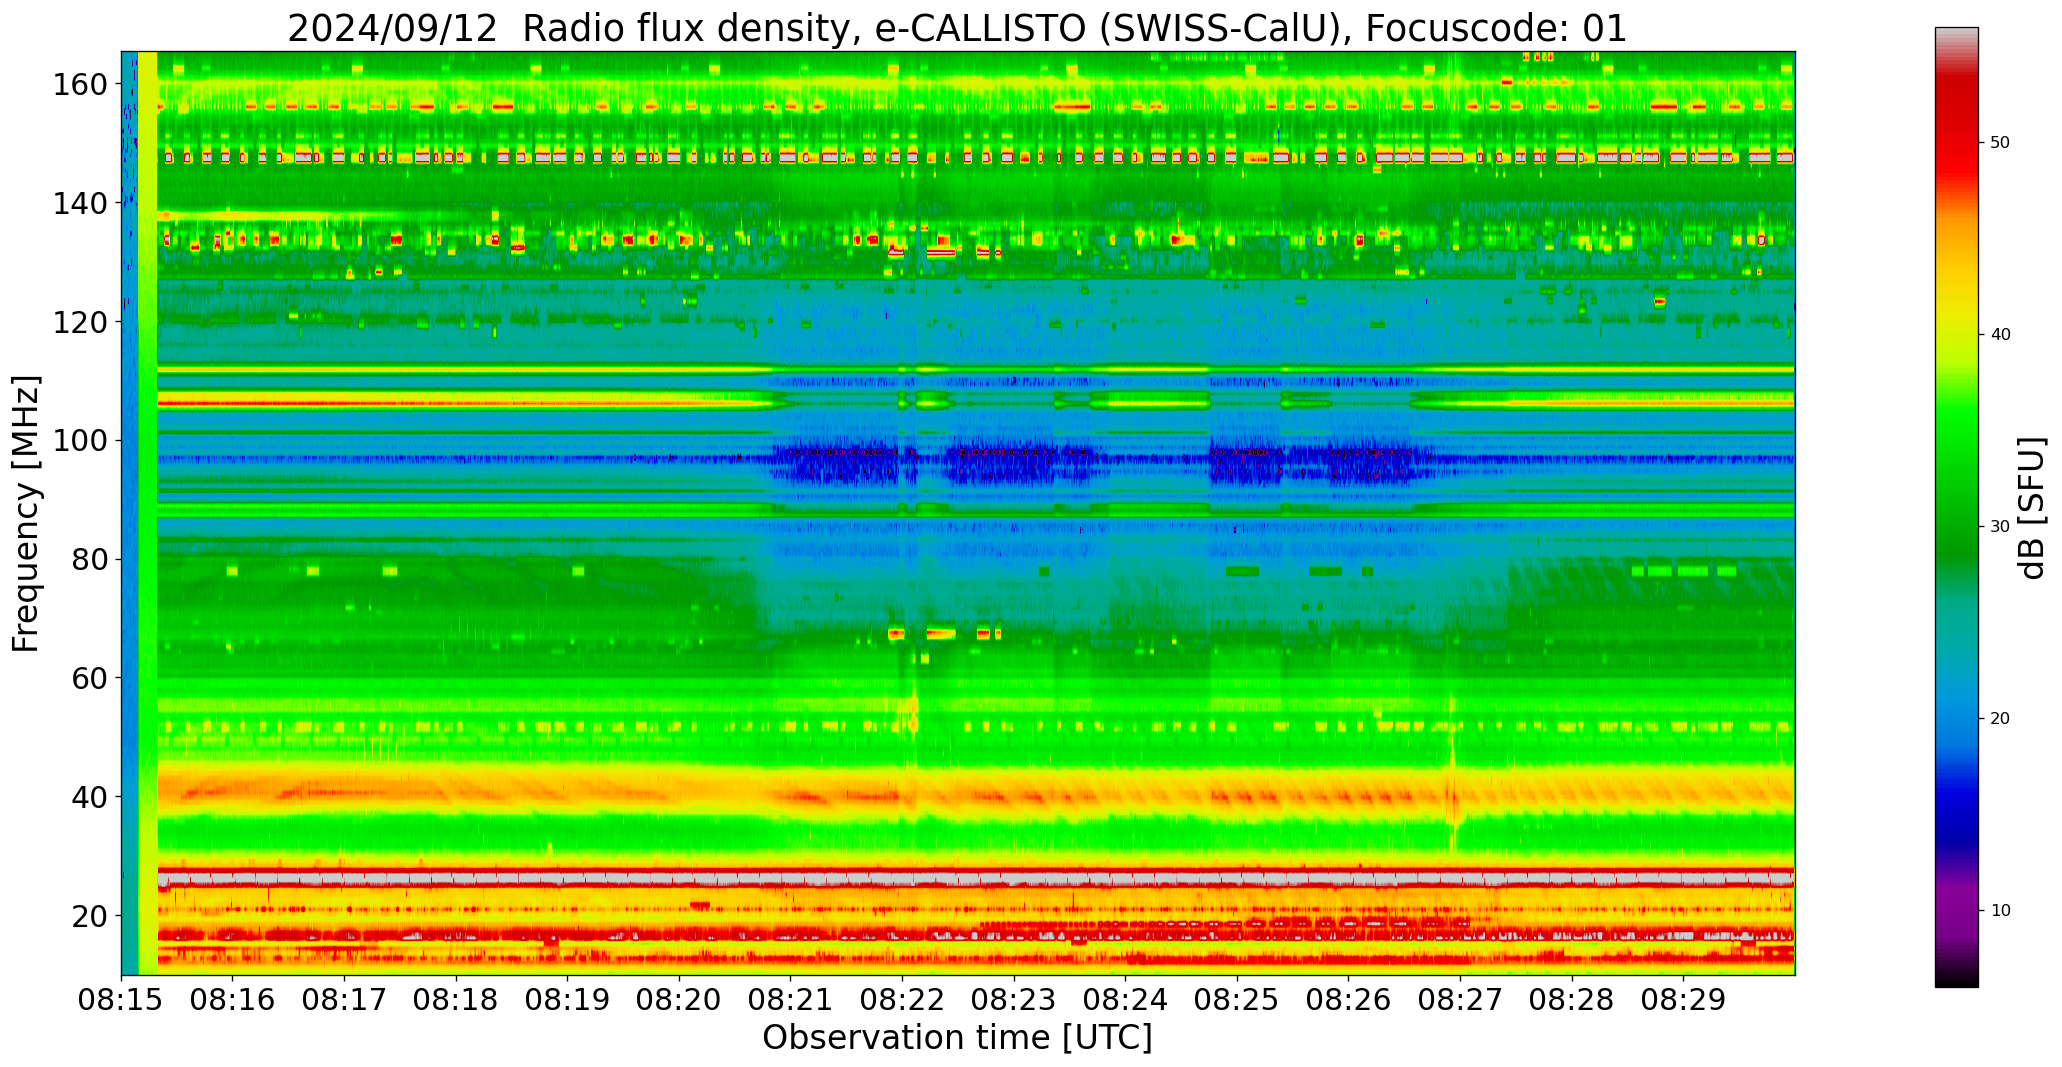Screen dimensions: 2062x1067
Task: Click the colorbar 30 tick label
Action: tap(2000, 527)
